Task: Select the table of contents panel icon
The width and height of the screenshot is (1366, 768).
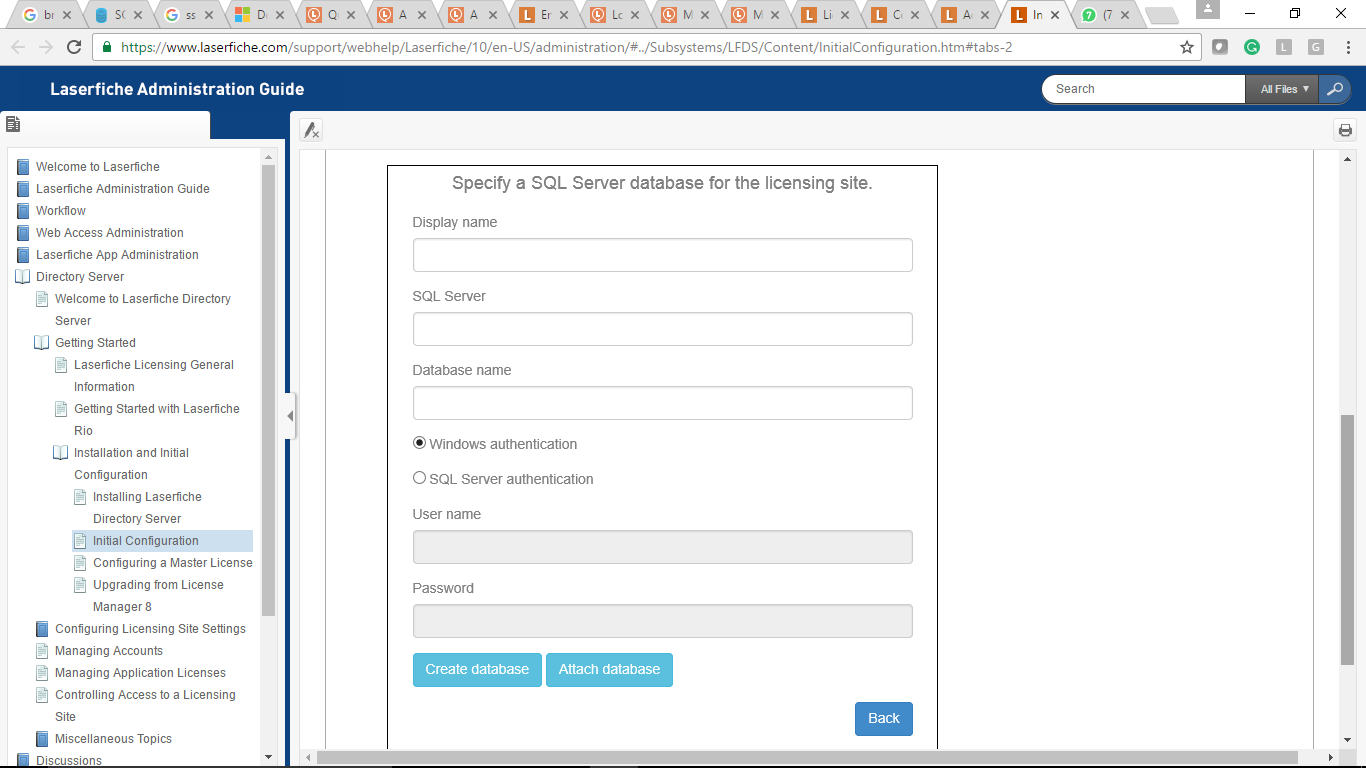Action: tap(13, 125)
